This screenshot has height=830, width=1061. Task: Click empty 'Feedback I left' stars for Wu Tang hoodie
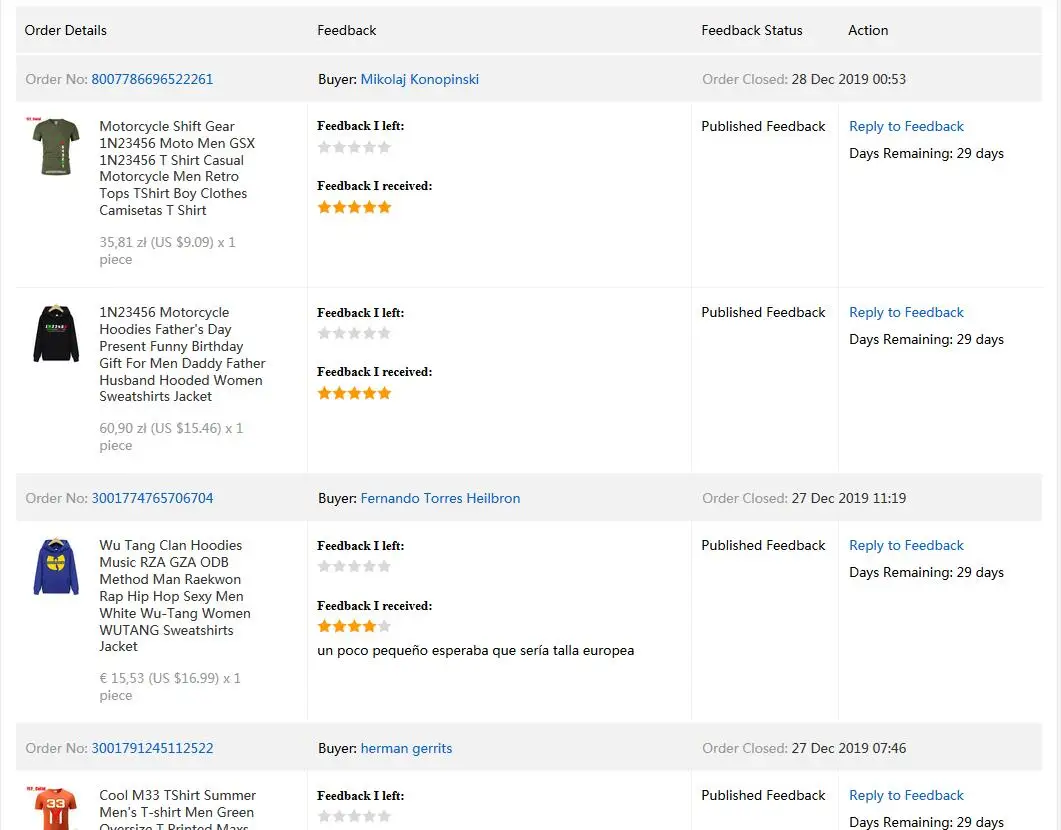(354, 566)
